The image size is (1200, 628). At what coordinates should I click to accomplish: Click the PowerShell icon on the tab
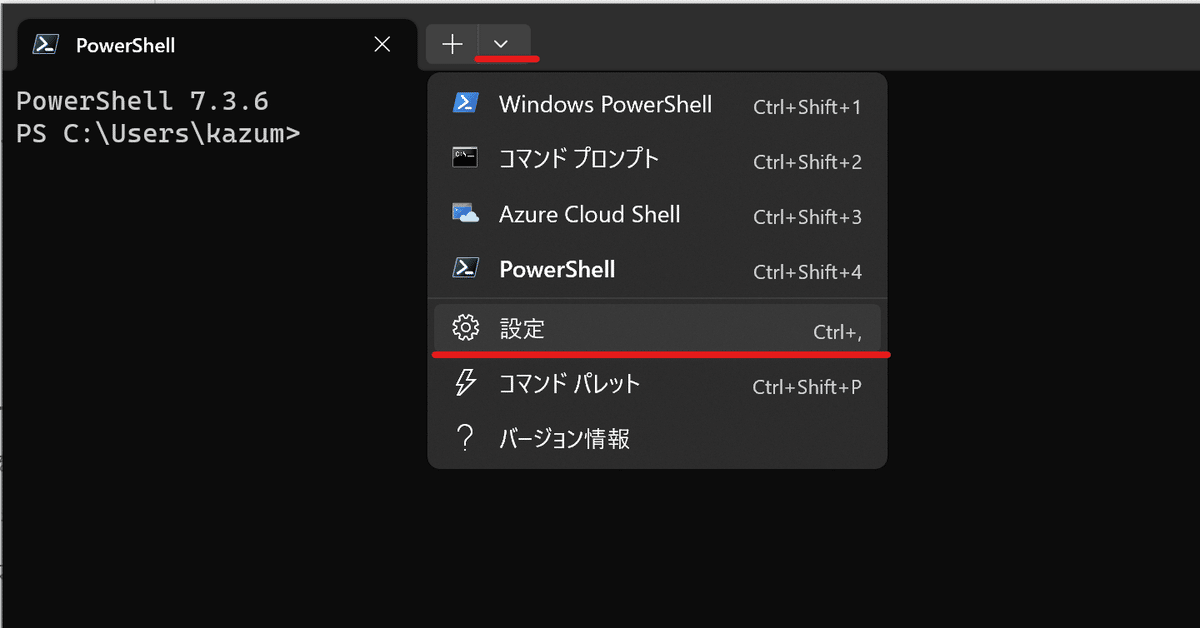tap(44, 44)
